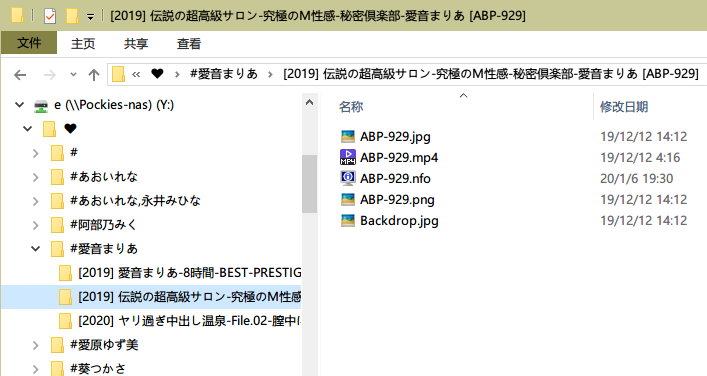This screenshot has height=376, width=707.
Task: Collapse the heart folder tree node
Action: 28,129
